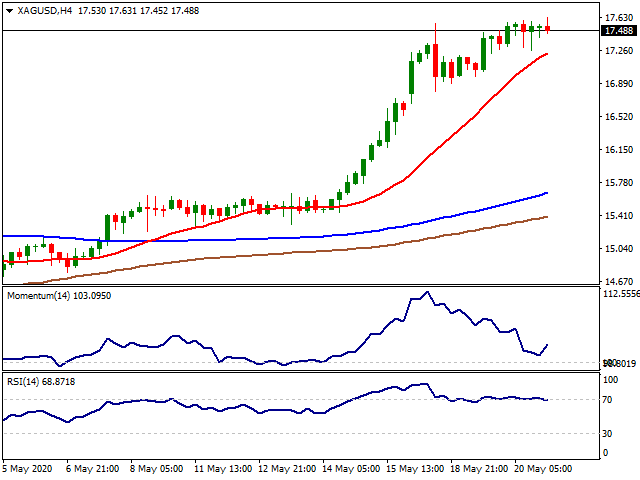Click the 18 May 21:00 time label
The image size is (640, 480).
(x=479, y=469)
